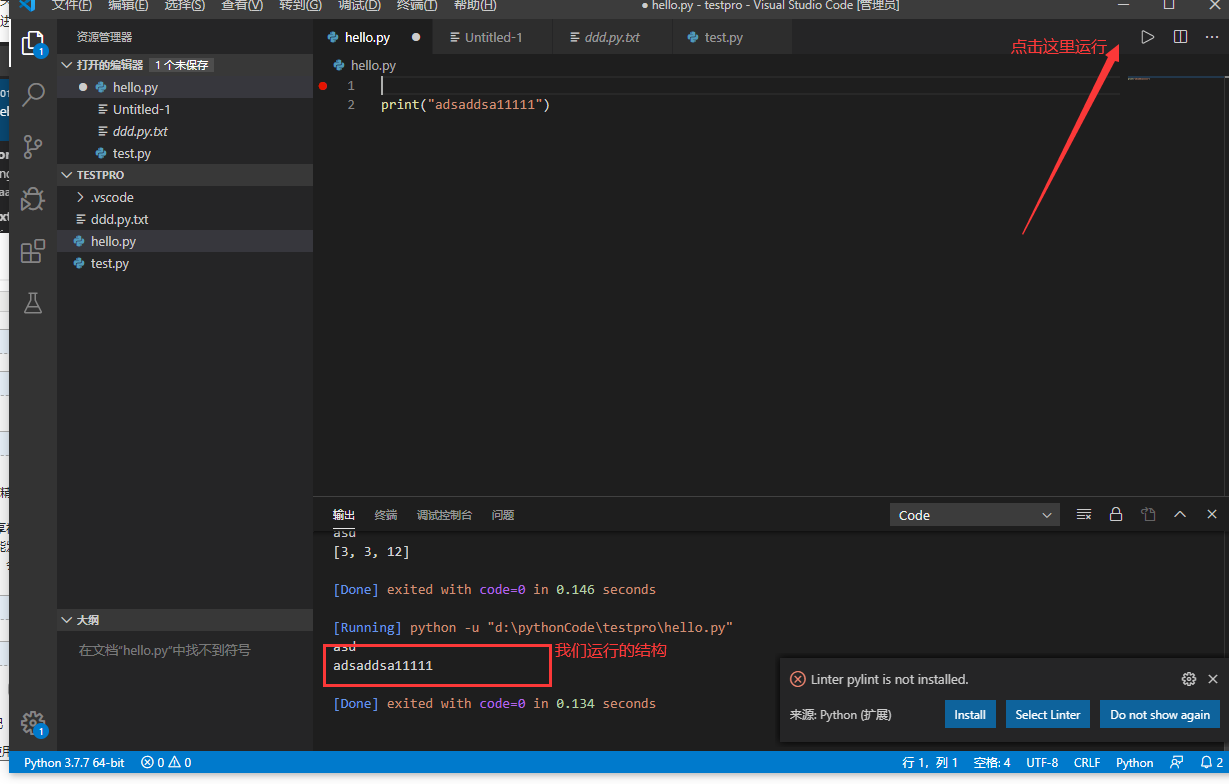Screen dimensions: 1229x784
Task: Change encoding via UTF-8 status item
Action: pos(1042,762)
